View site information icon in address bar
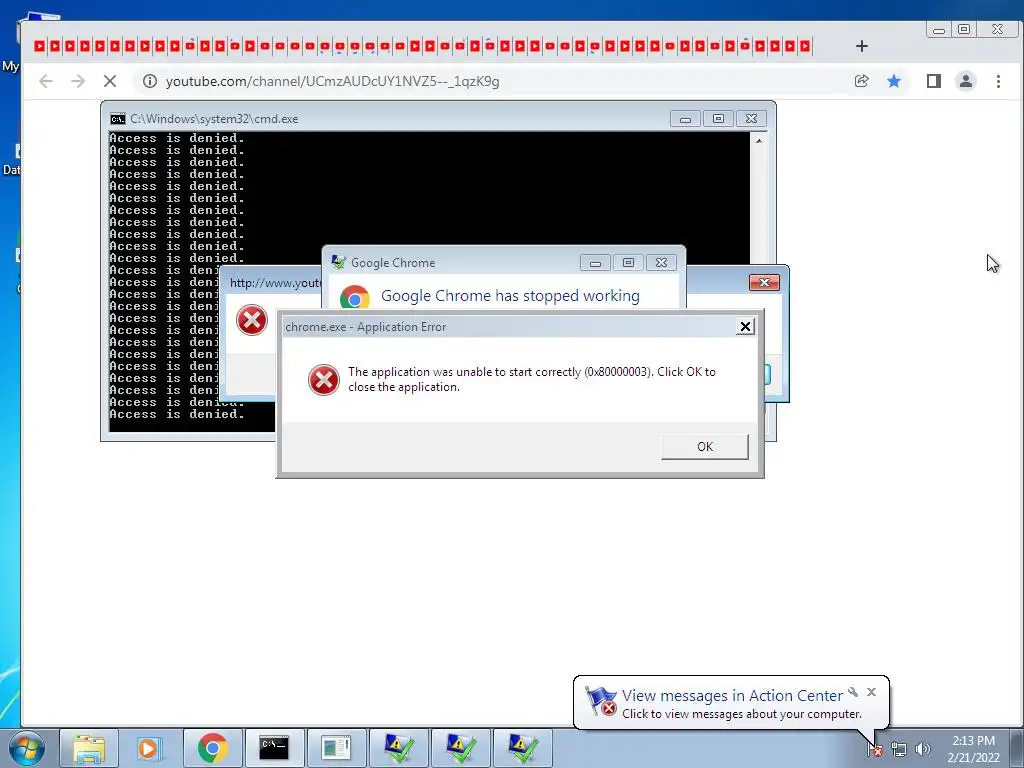Screen dimensions: 1024x768 pyautogui.click(x=150, y=81)
